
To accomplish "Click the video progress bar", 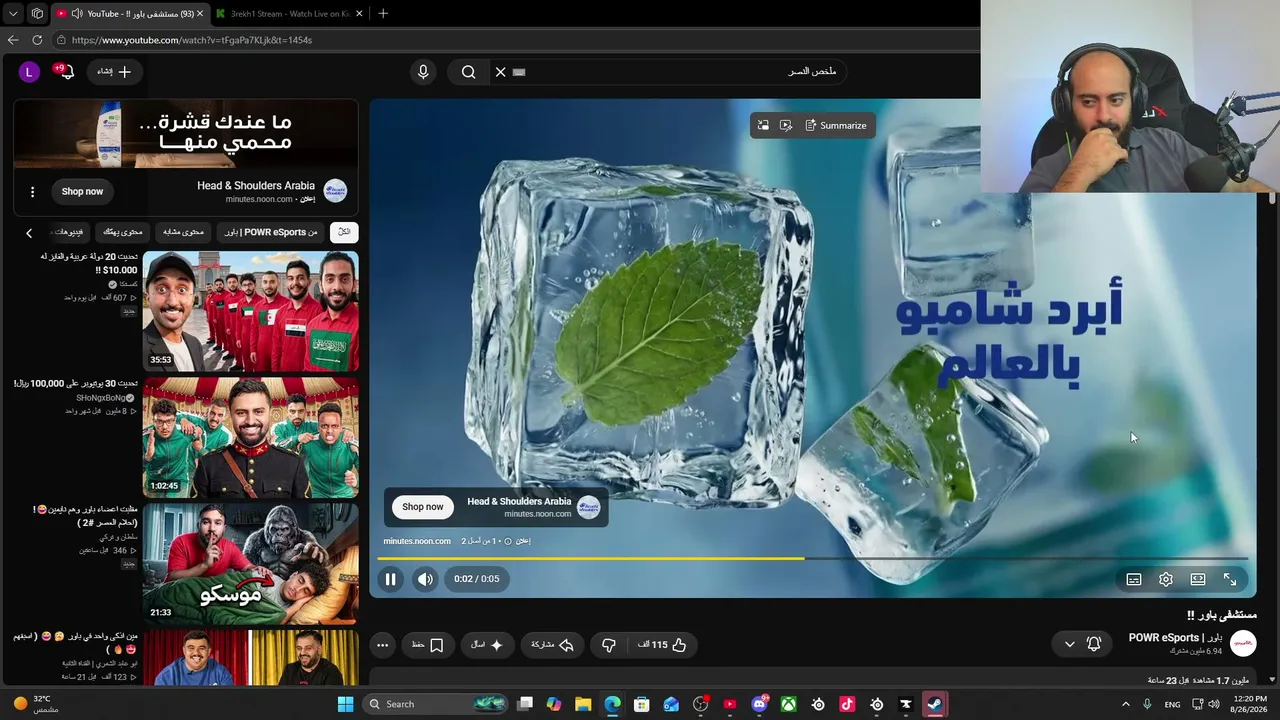I will [x=813, y=558].
